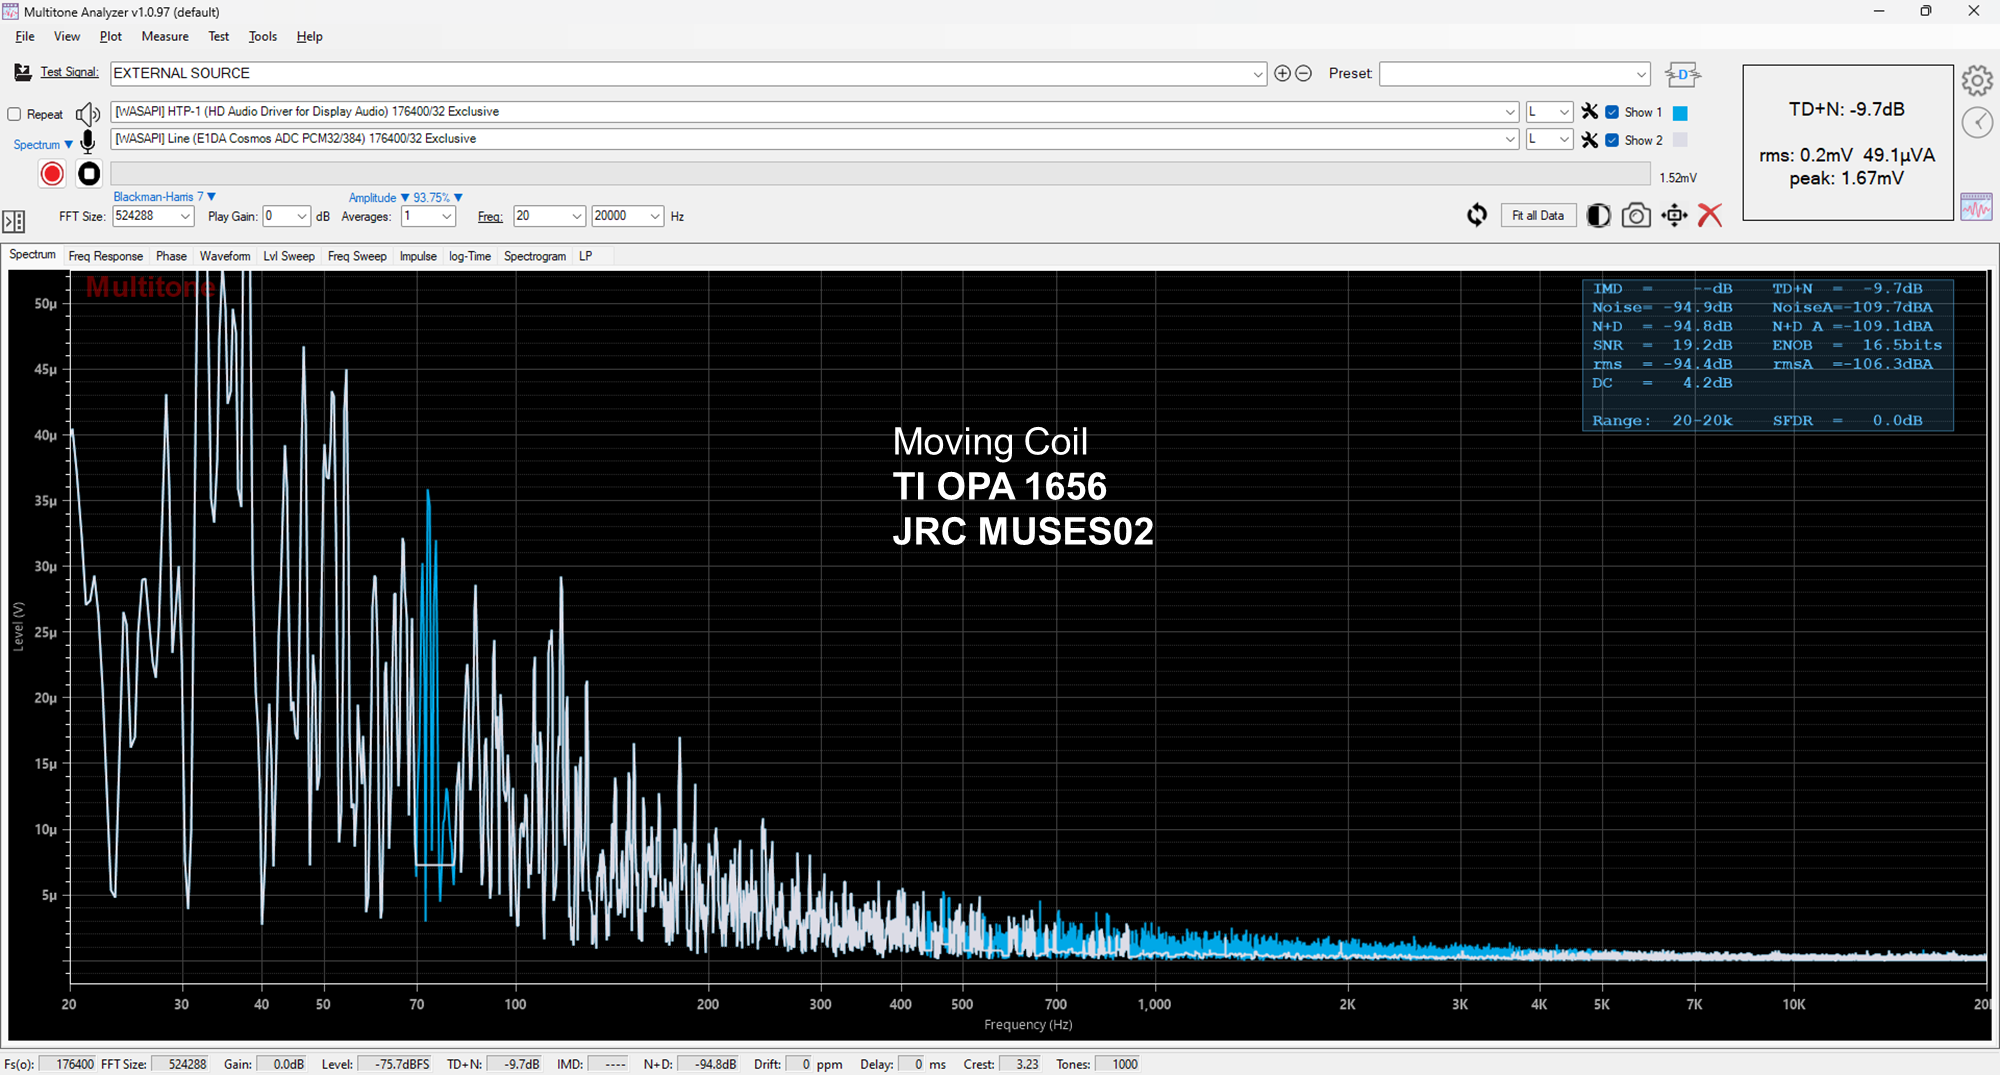
Task: Click the black Stop button
Action: coord(89,174)
